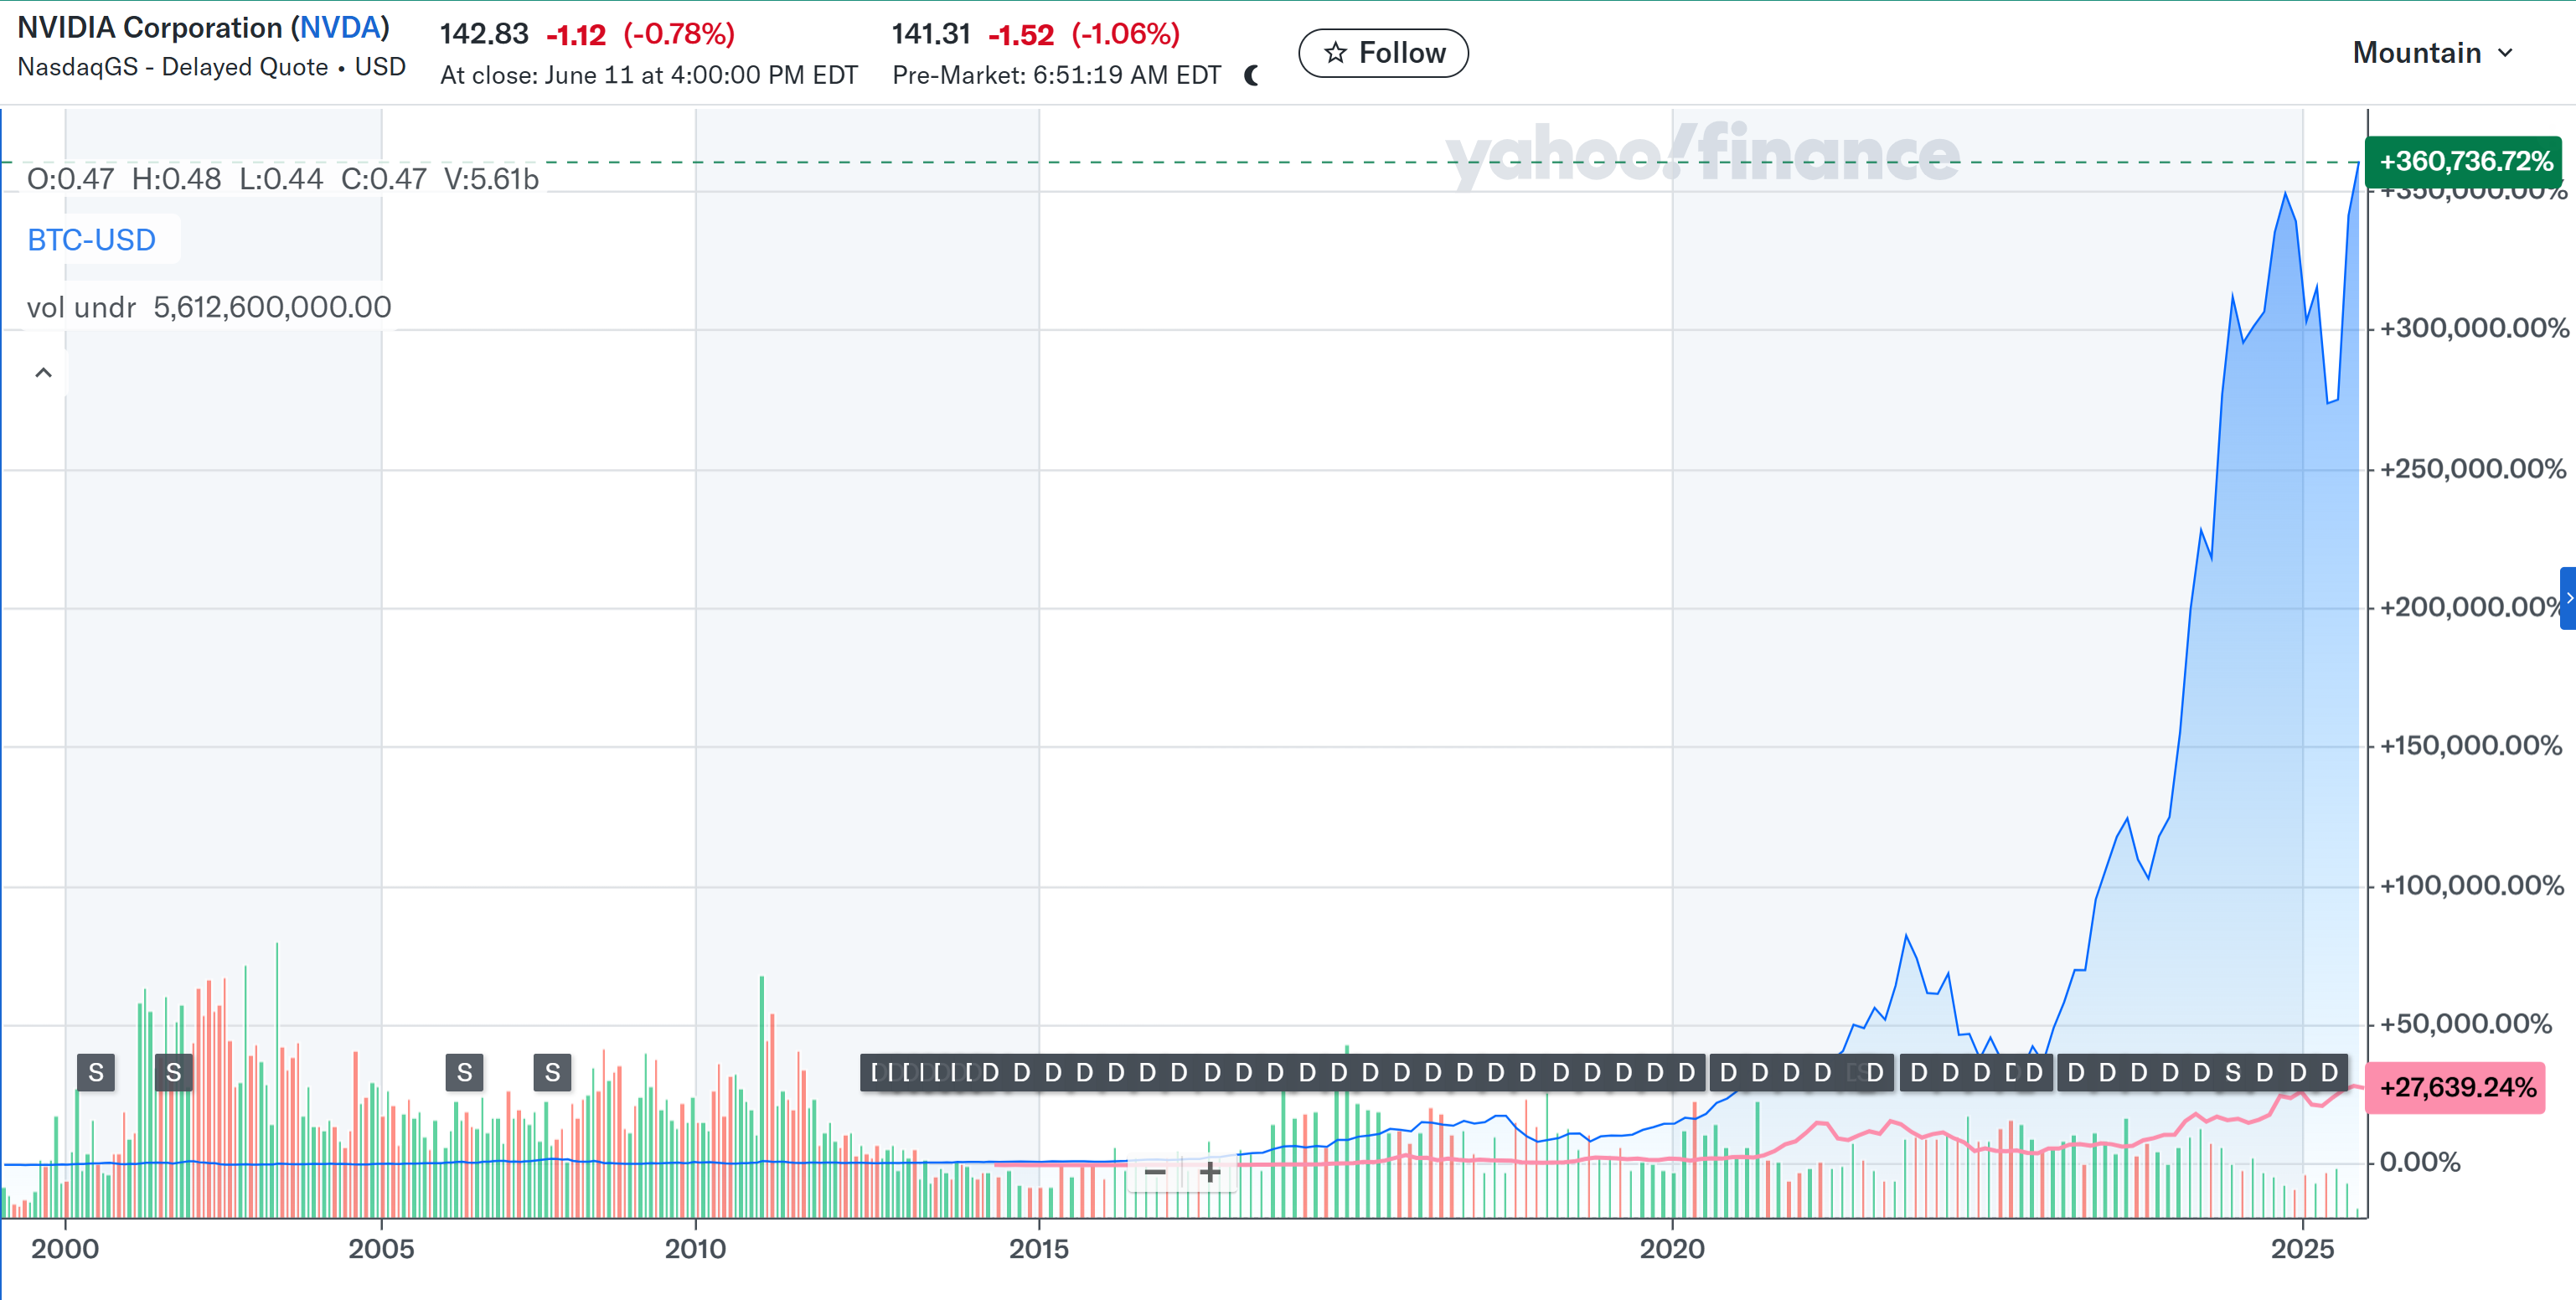Click the NasdaqGS - Delayed Quote text
The height and width of the screenshot is (1300, 2576).
click(211, 67)
